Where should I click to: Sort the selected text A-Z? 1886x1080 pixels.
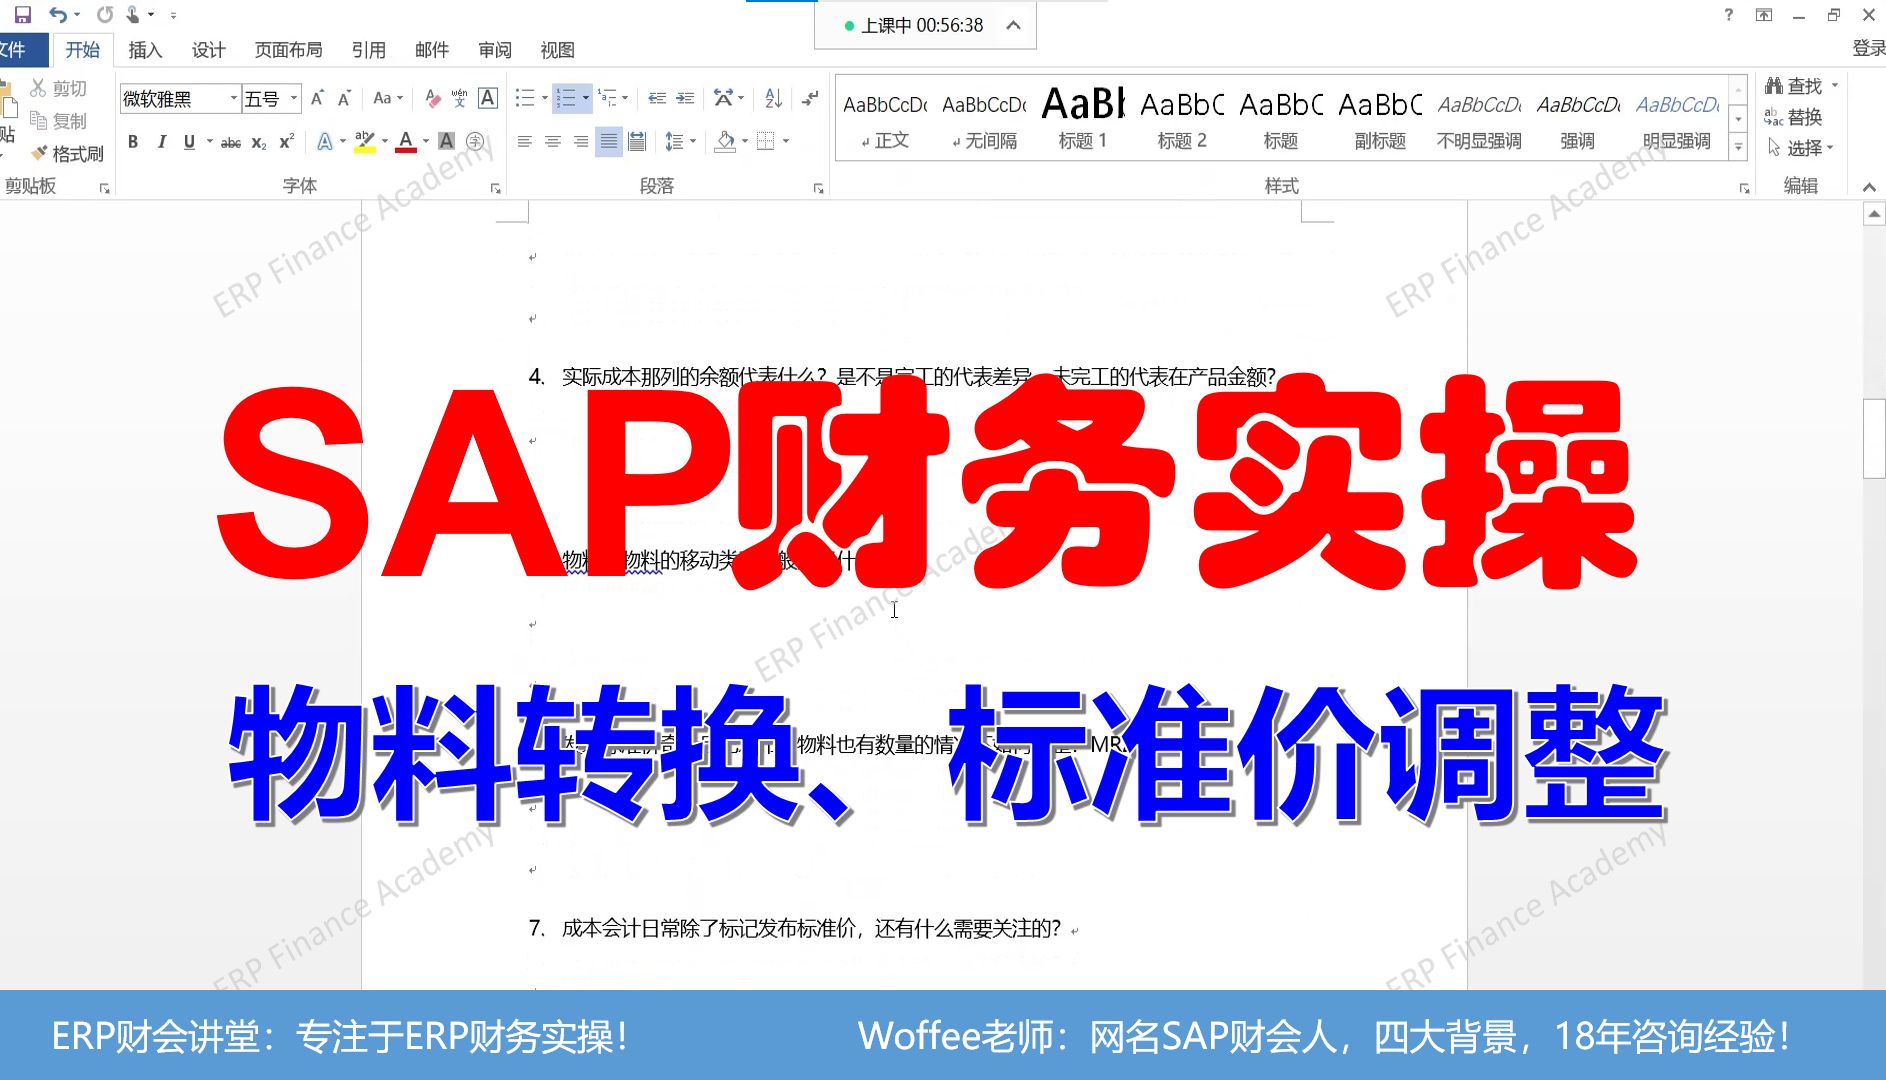click(774, 98)
